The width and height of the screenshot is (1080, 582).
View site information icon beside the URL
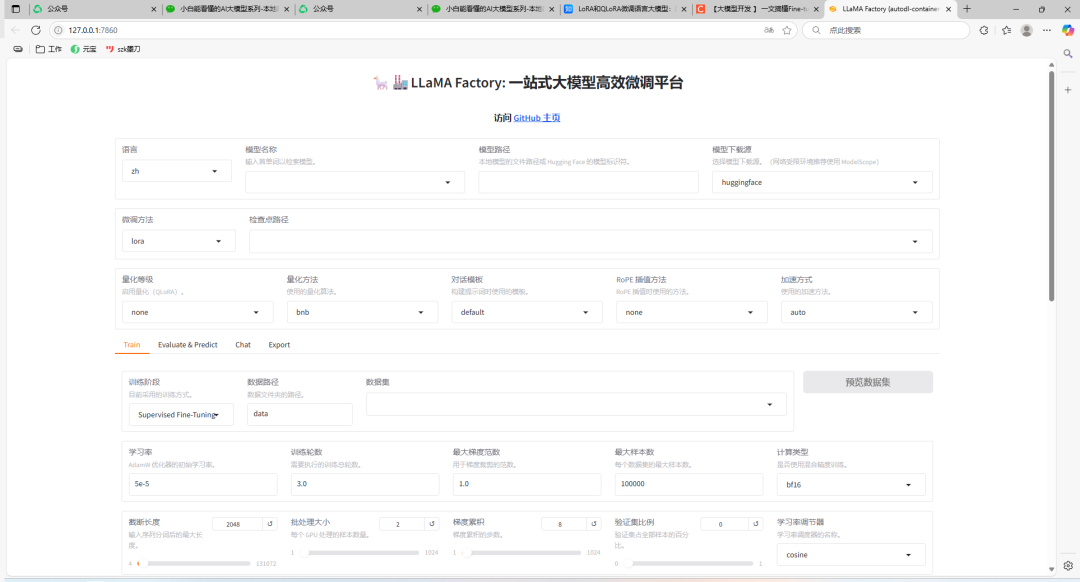click(58, 30)
